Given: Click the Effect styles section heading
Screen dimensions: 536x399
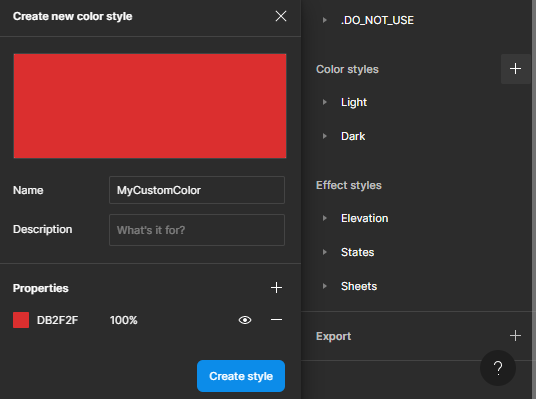Looking at the screenshot, I should (x=348, y=185).
